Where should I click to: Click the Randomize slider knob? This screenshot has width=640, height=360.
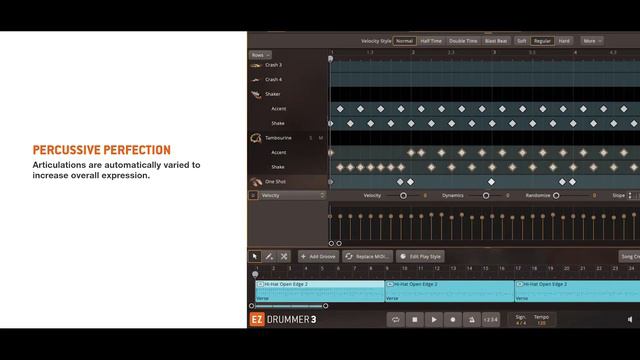(x=556, y=196)
